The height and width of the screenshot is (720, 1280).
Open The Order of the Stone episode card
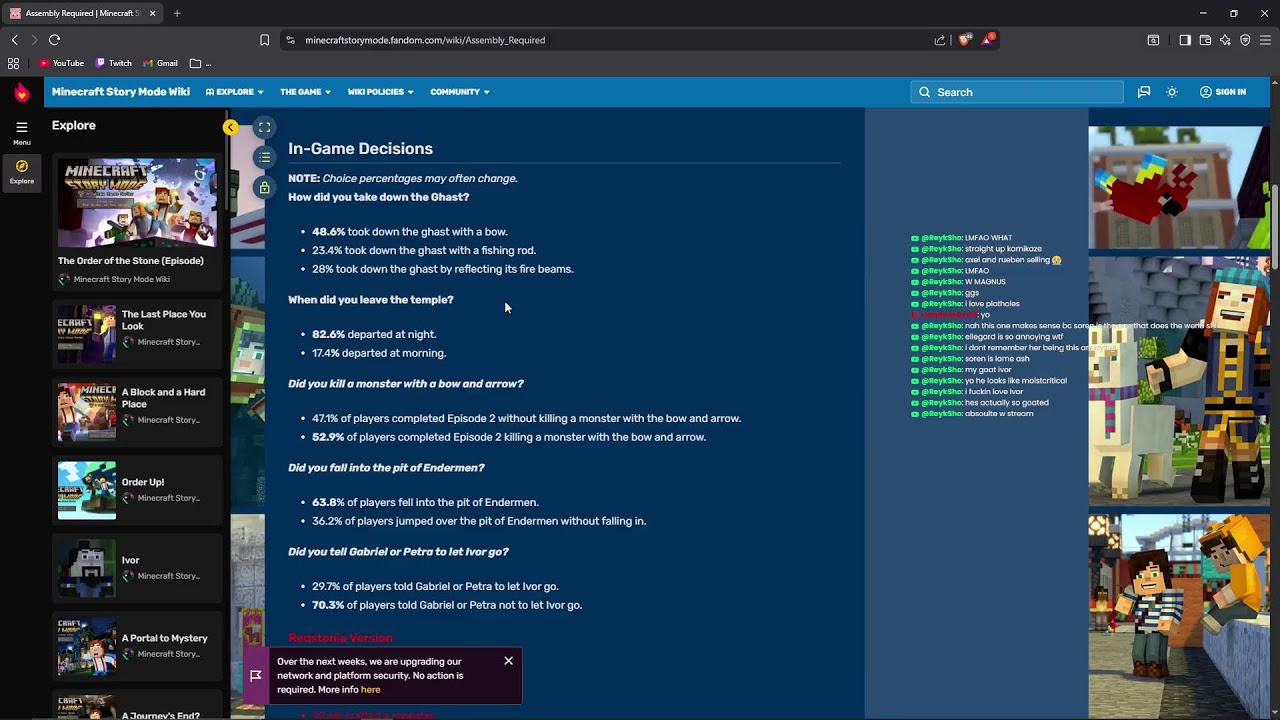[x=136, y=222]
